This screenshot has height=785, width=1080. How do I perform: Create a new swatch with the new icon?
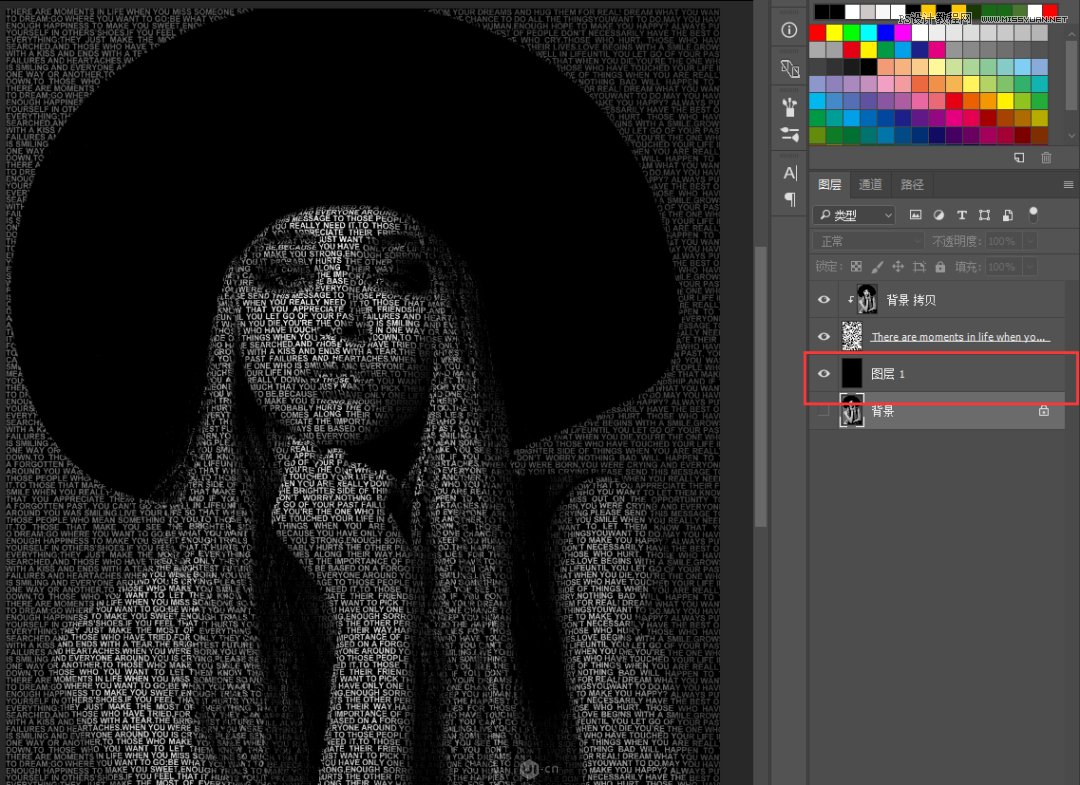1019,158
